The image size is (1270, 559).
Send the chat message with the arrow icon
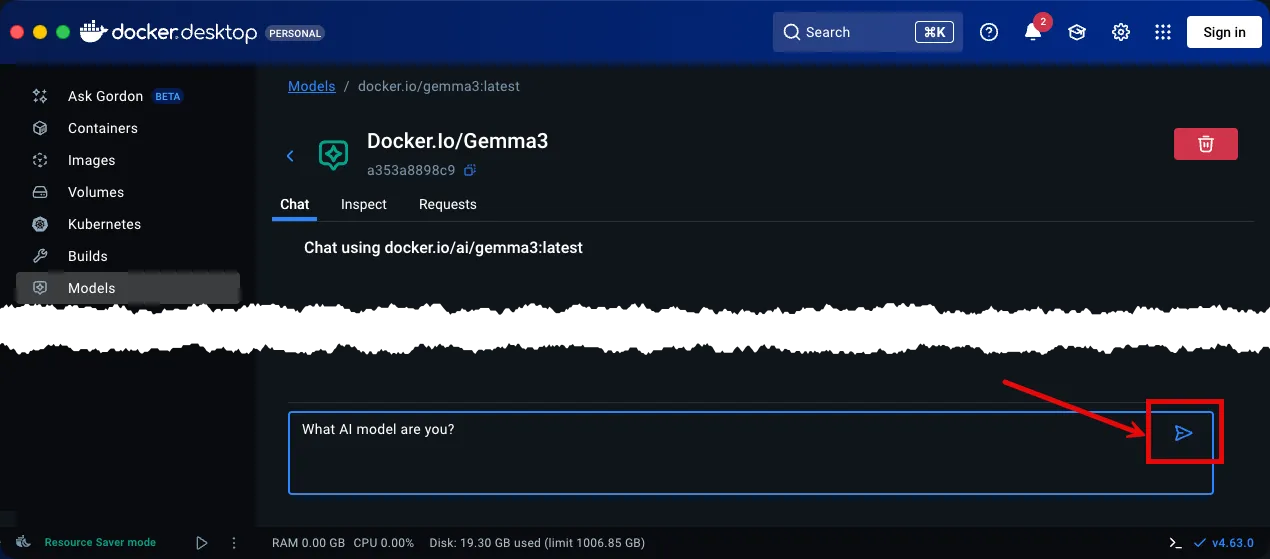[x=1183, y=433]
